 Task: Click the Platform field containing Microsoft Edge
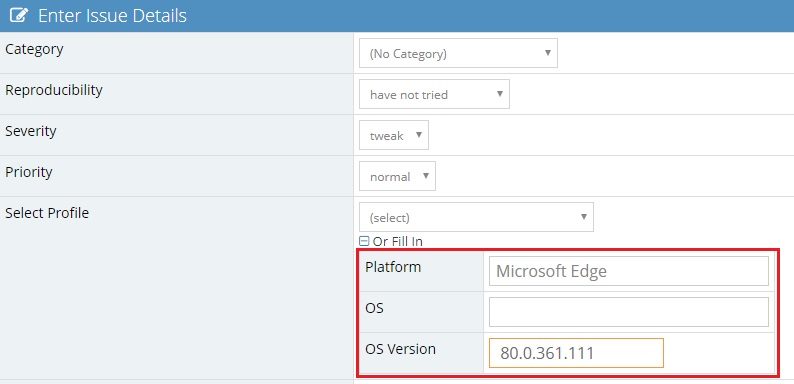629,271
